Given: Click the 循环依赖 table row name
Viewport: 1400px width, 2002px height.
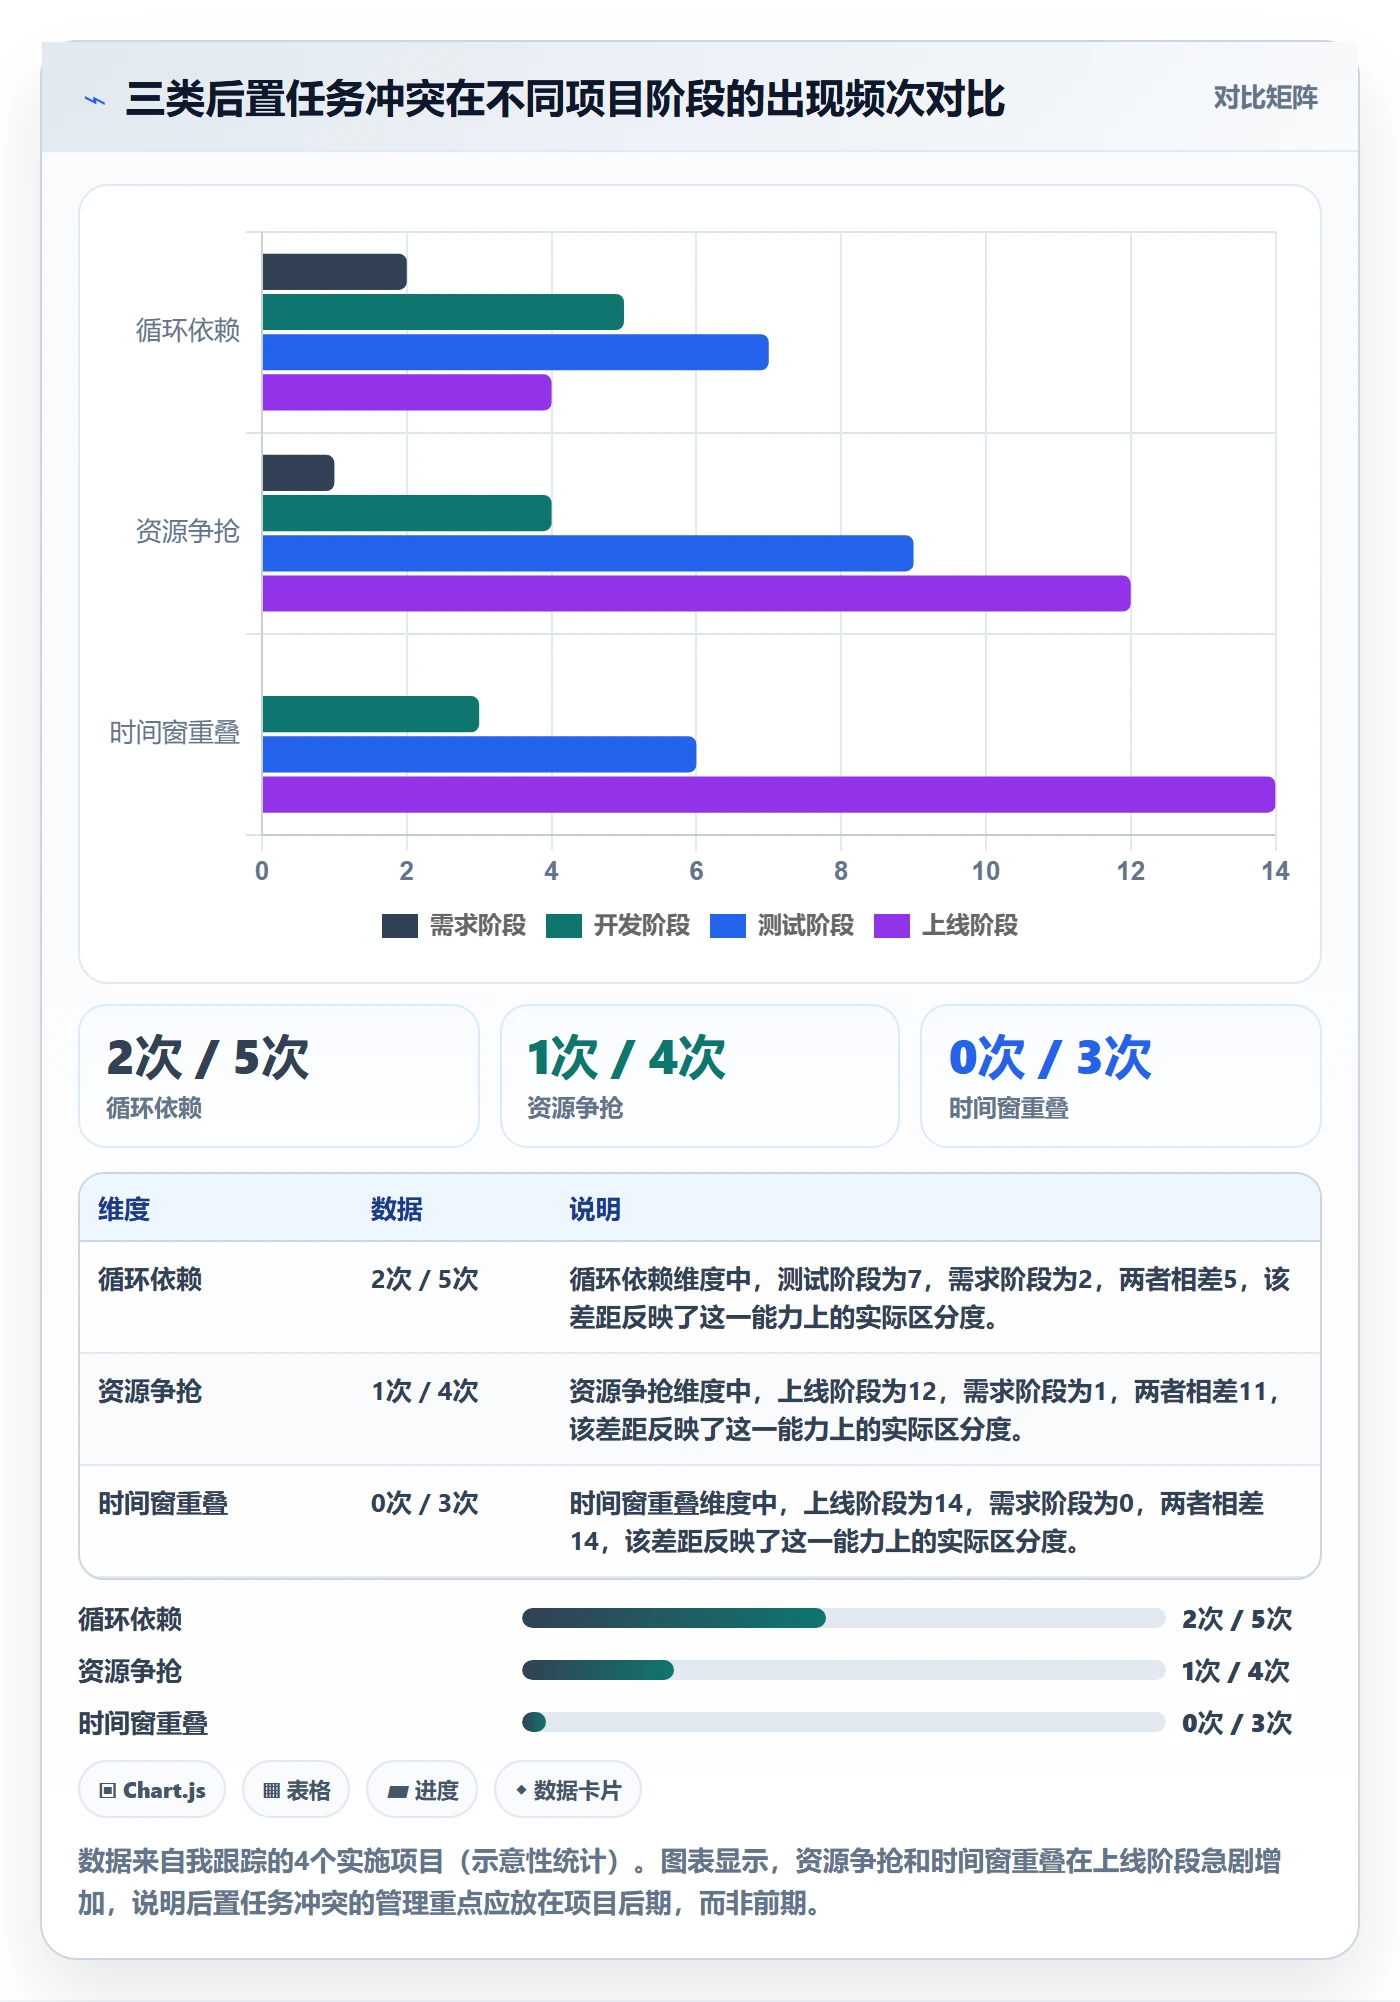Looking at the screenshot, I should pos(150,1279).
